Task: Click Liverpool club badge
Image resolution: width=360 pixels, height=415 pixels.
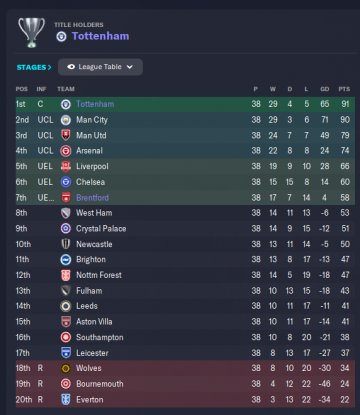Action: click(x=66, y=166)
